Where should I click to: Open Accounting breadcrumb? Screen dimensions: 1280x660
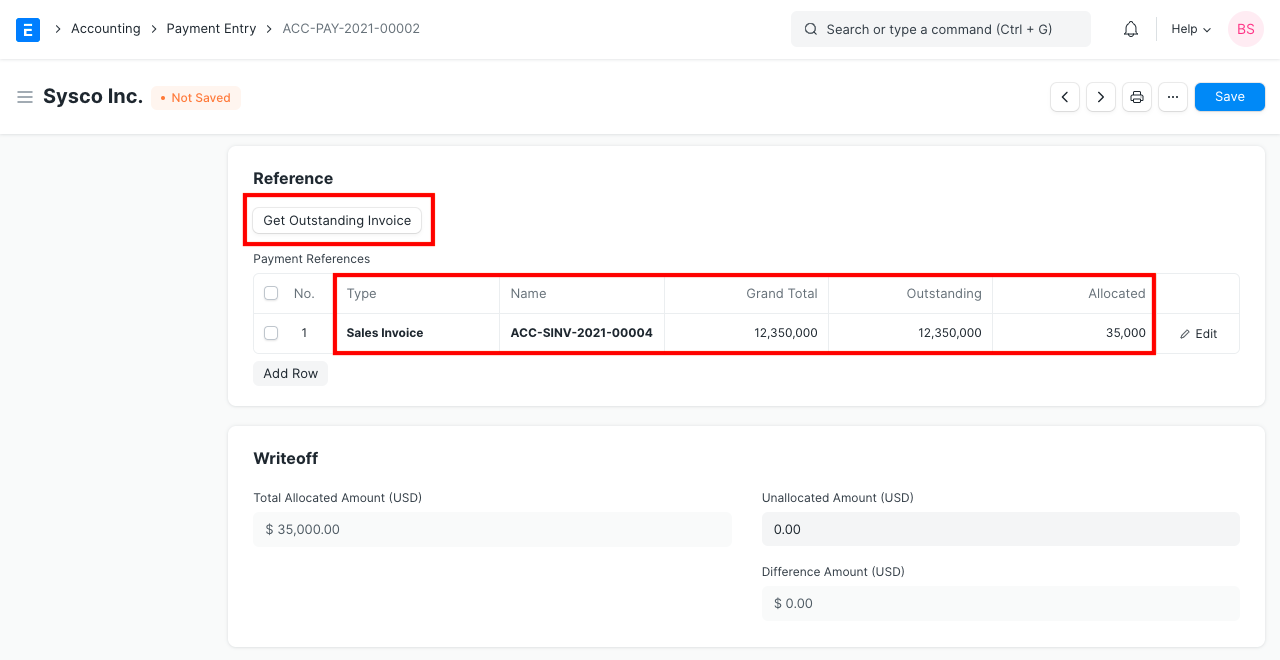pos(105,29)
